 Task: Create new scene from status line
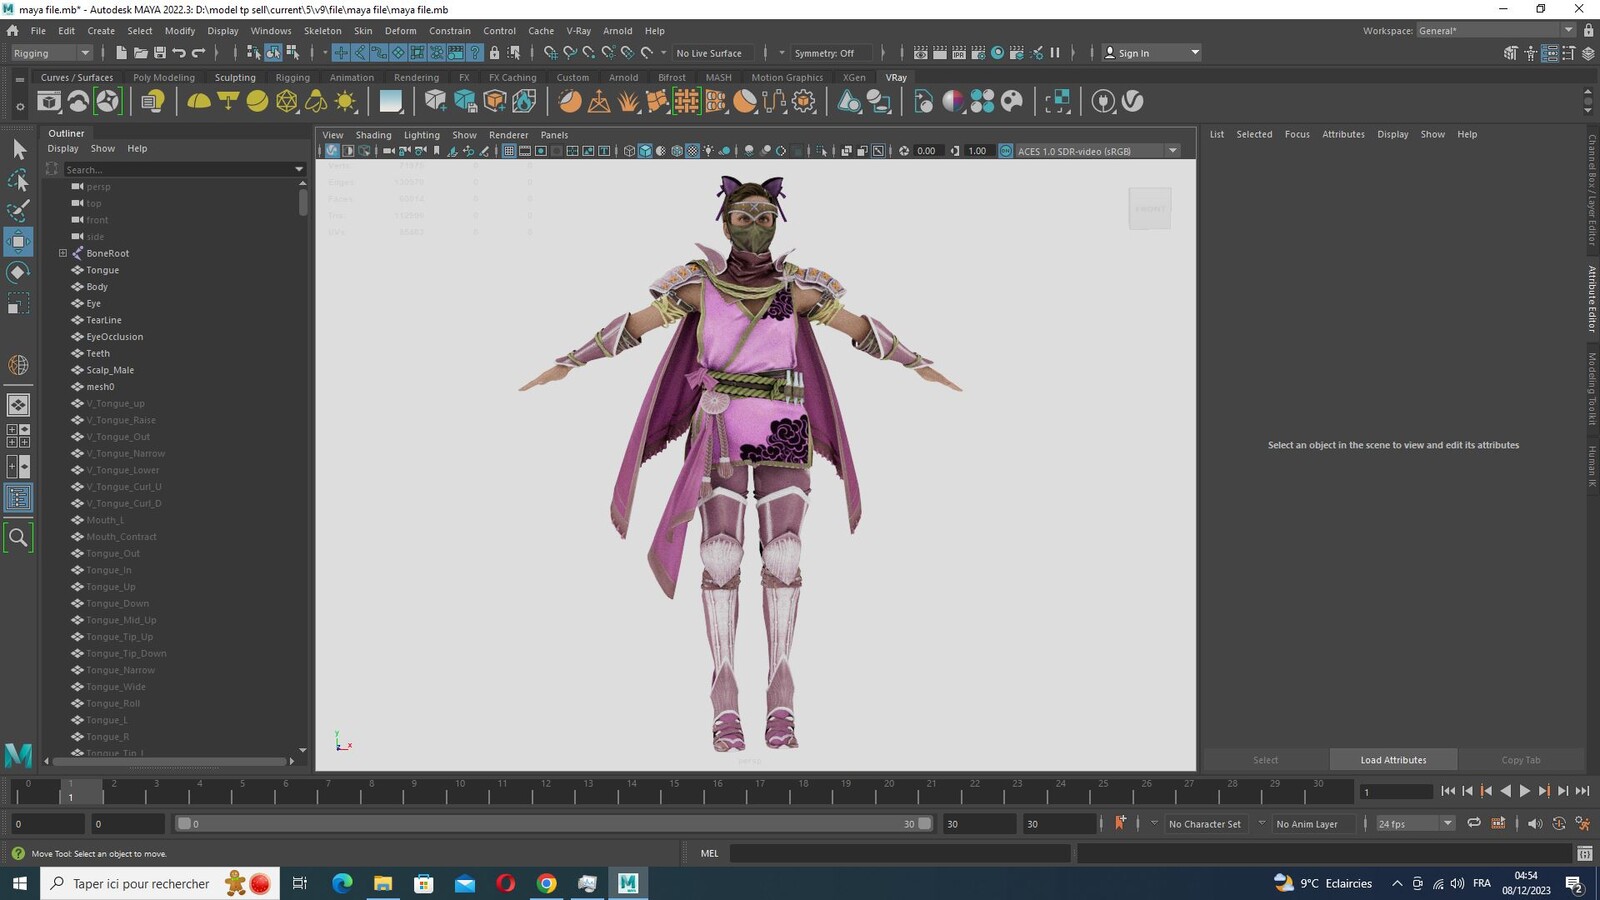point(121,53)
